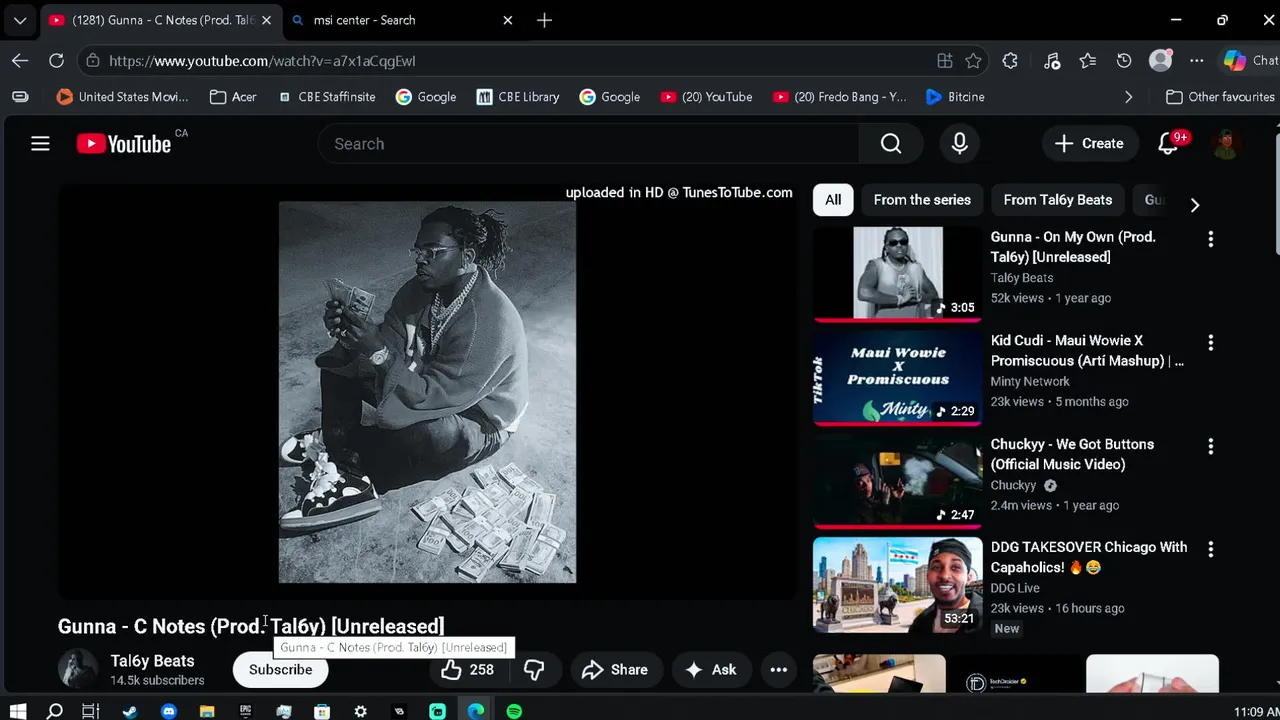Show more filter chips with right arrow
This screenshot has height=720, width=1280.
pos(1194,204)
